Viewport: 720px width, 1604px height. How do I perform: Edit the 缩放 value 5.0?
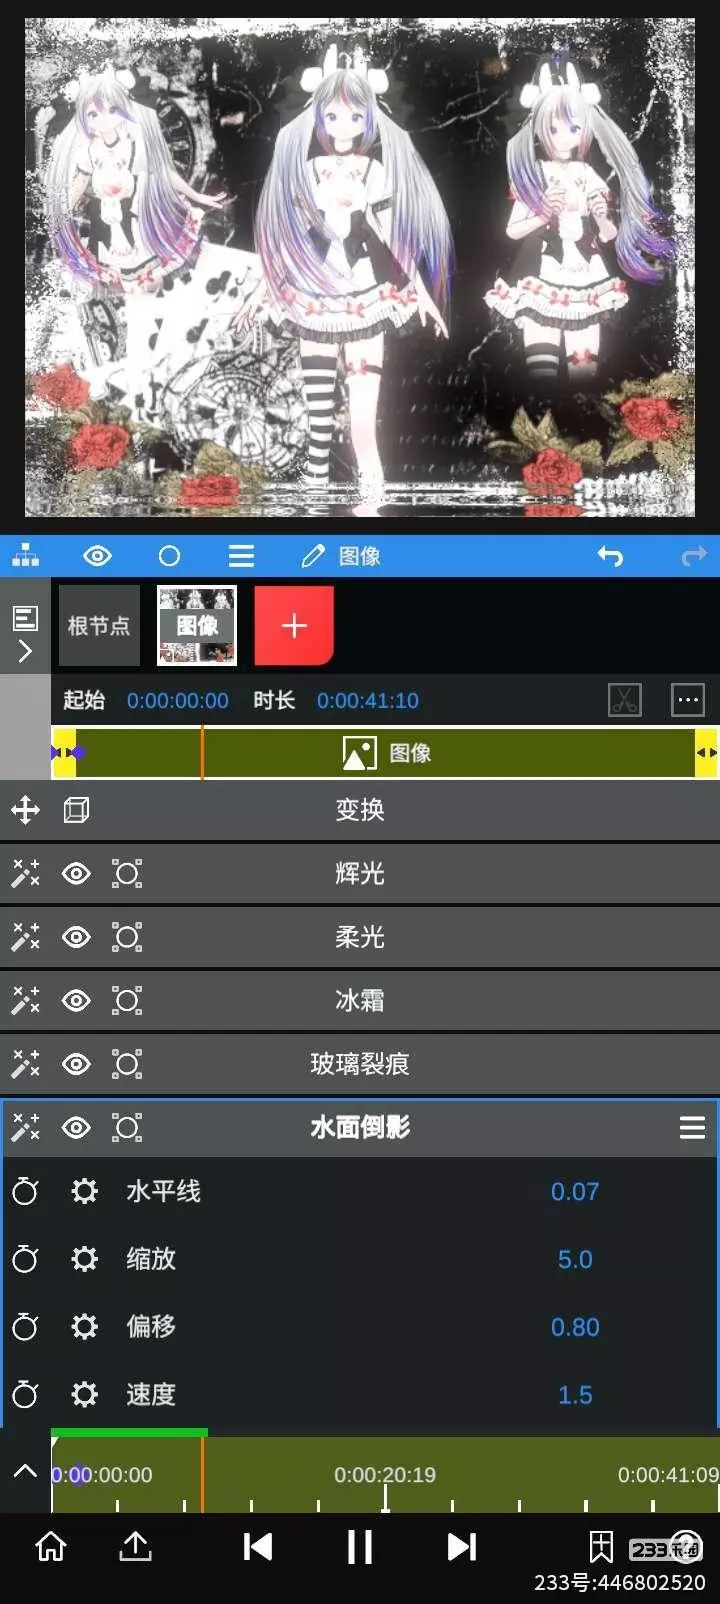pos(575,1259)
